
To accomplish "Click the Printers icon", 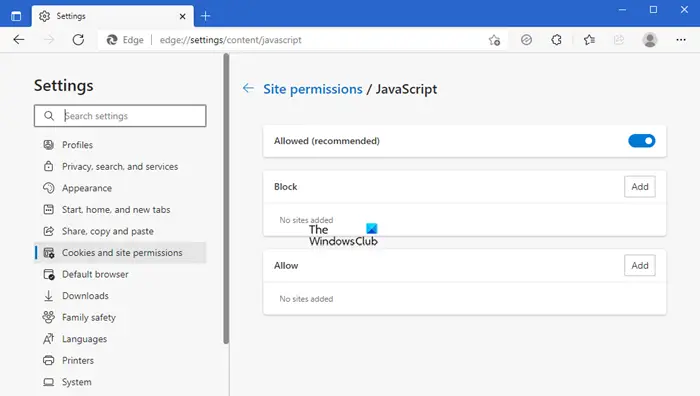I will coord(48,360).
